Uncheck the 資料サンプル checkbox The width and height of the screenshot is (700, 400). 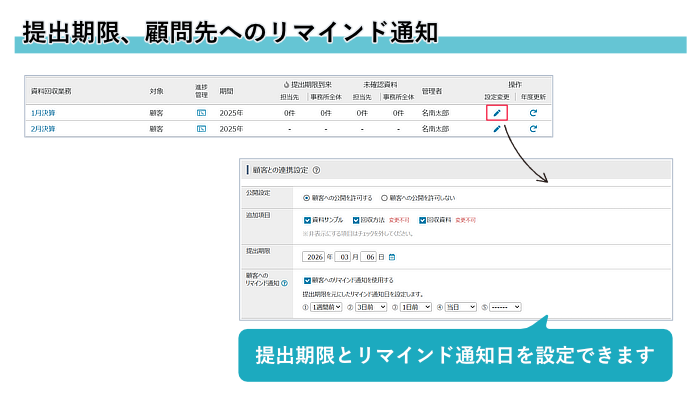307,220
